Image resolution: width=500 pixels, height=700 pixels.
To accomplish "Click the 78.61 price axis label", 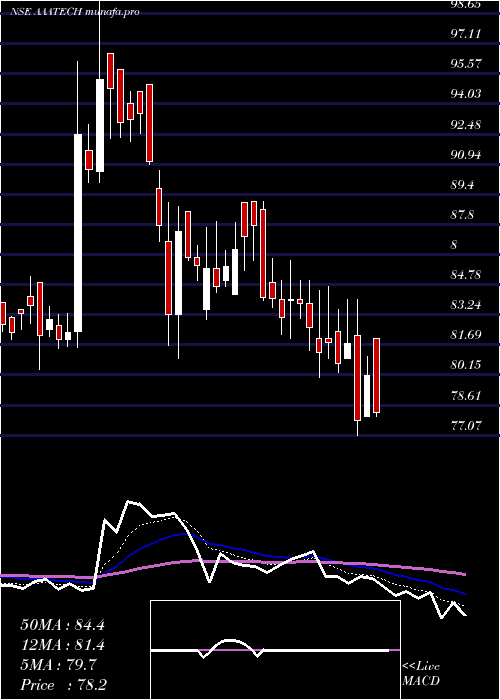I will point(466,396).
